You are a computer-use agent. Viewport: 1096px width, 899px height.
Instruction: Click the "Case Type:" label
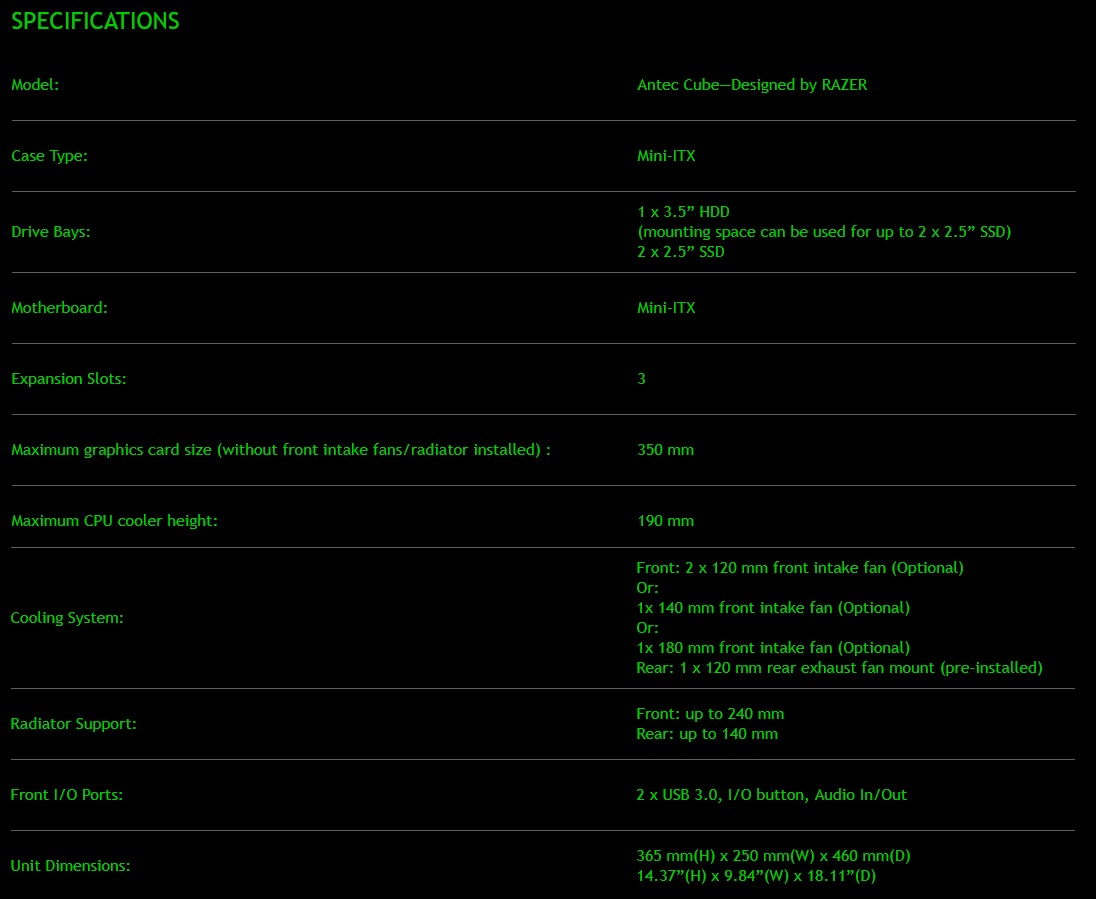pos(49,156)
